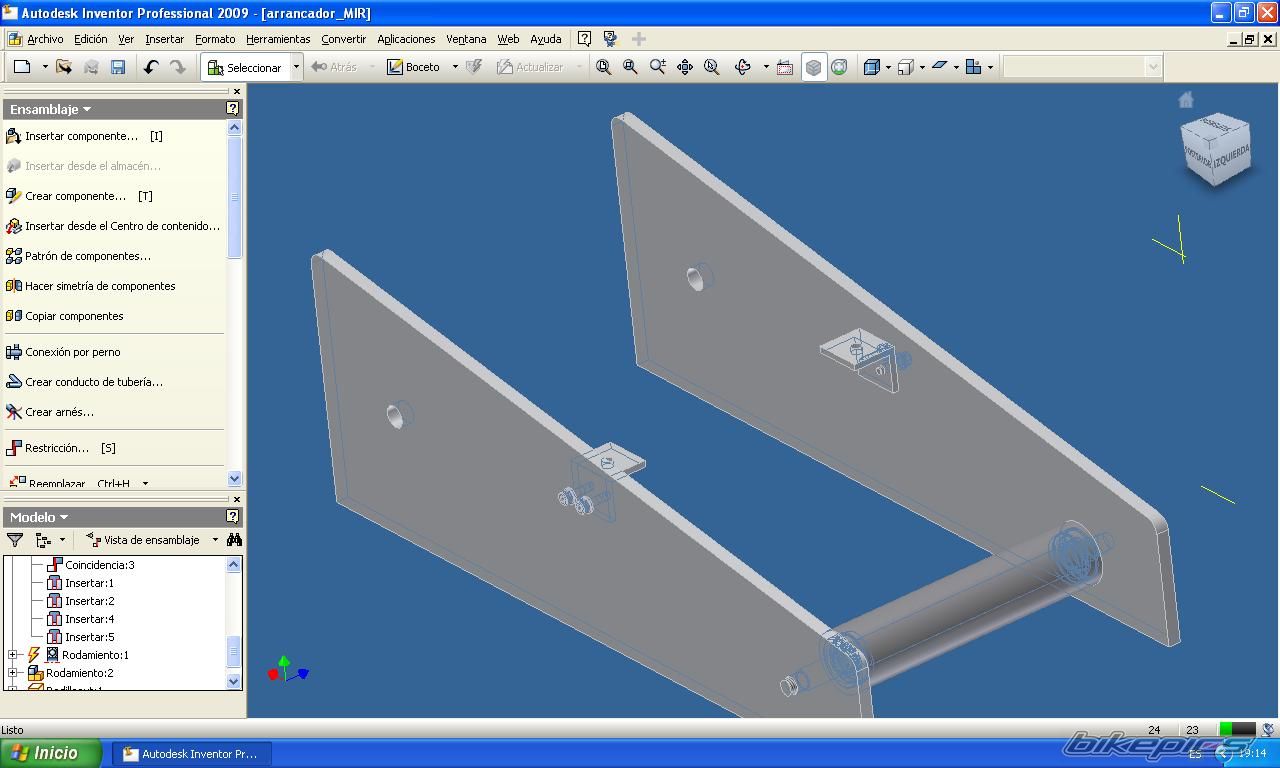The image size is (1280, 768).
Task: Open the Convertir menu
Action: pos(343,39)
